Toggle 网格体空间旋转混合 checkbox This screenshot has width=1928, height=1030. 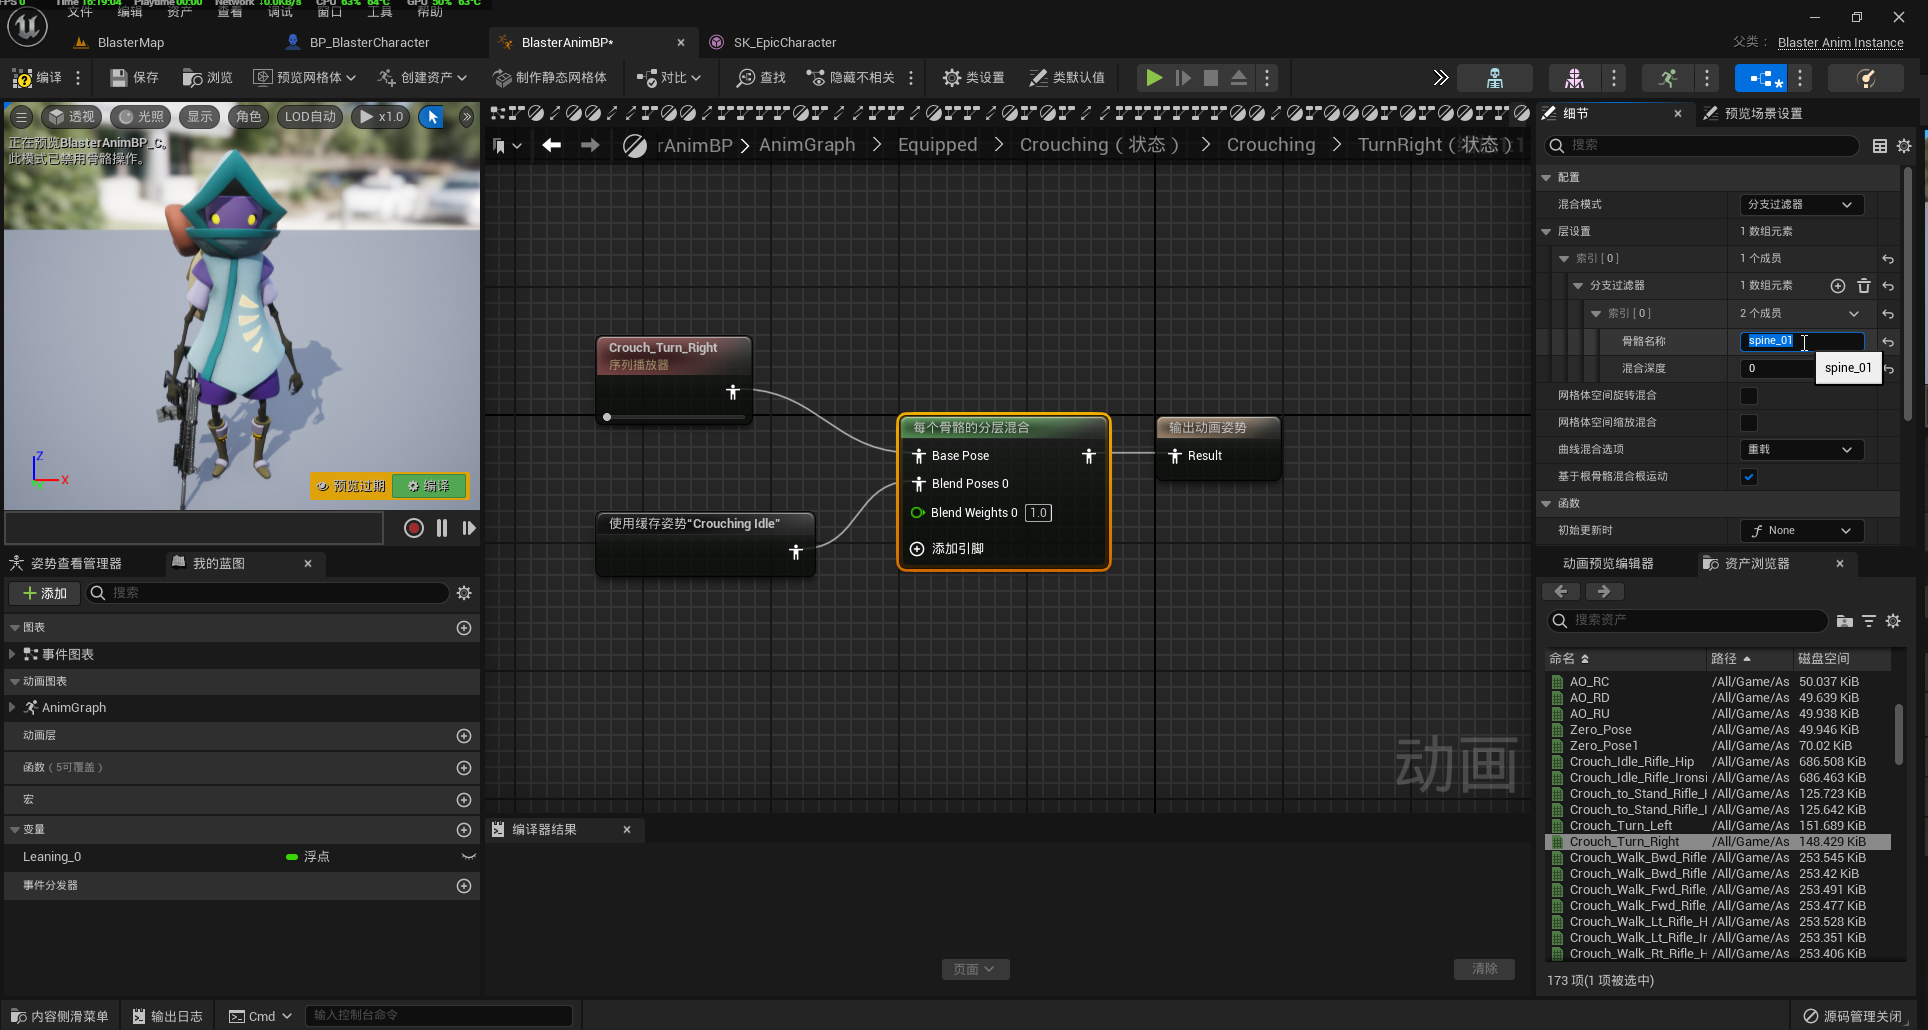pyautogui.click(x=1749, y=396)
